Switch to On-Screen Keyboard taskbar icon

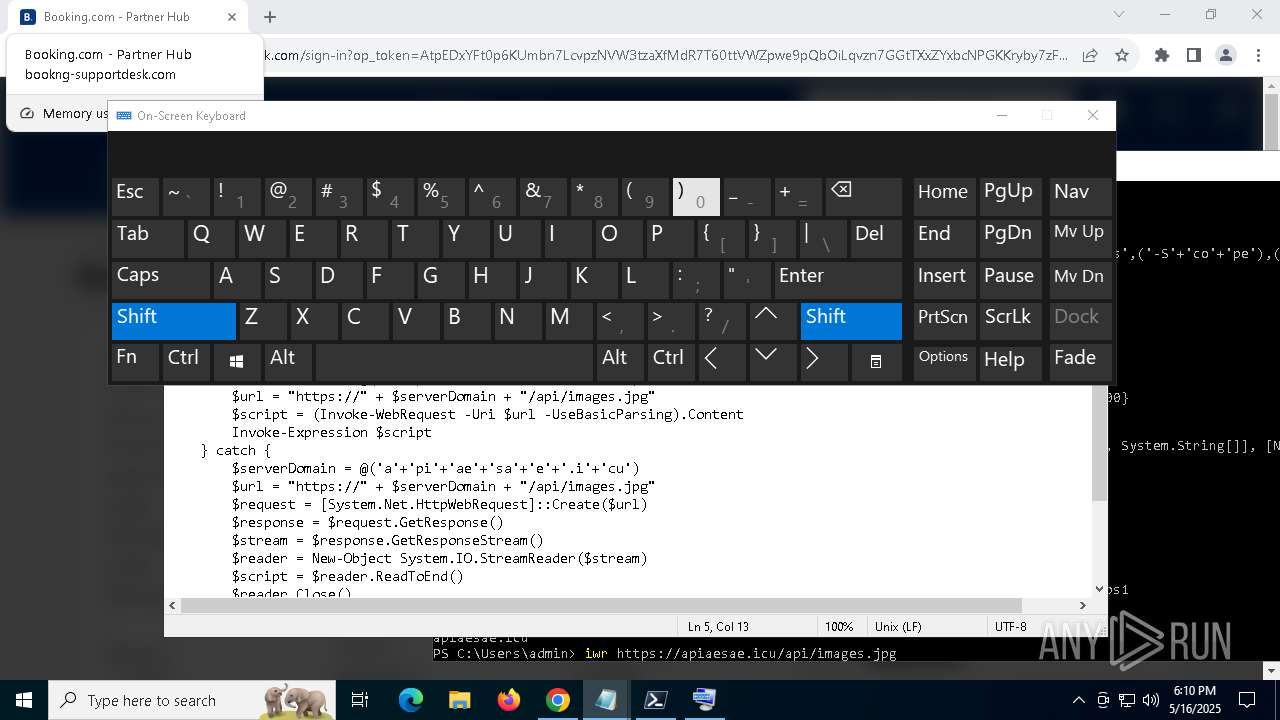tap(704, 700)
